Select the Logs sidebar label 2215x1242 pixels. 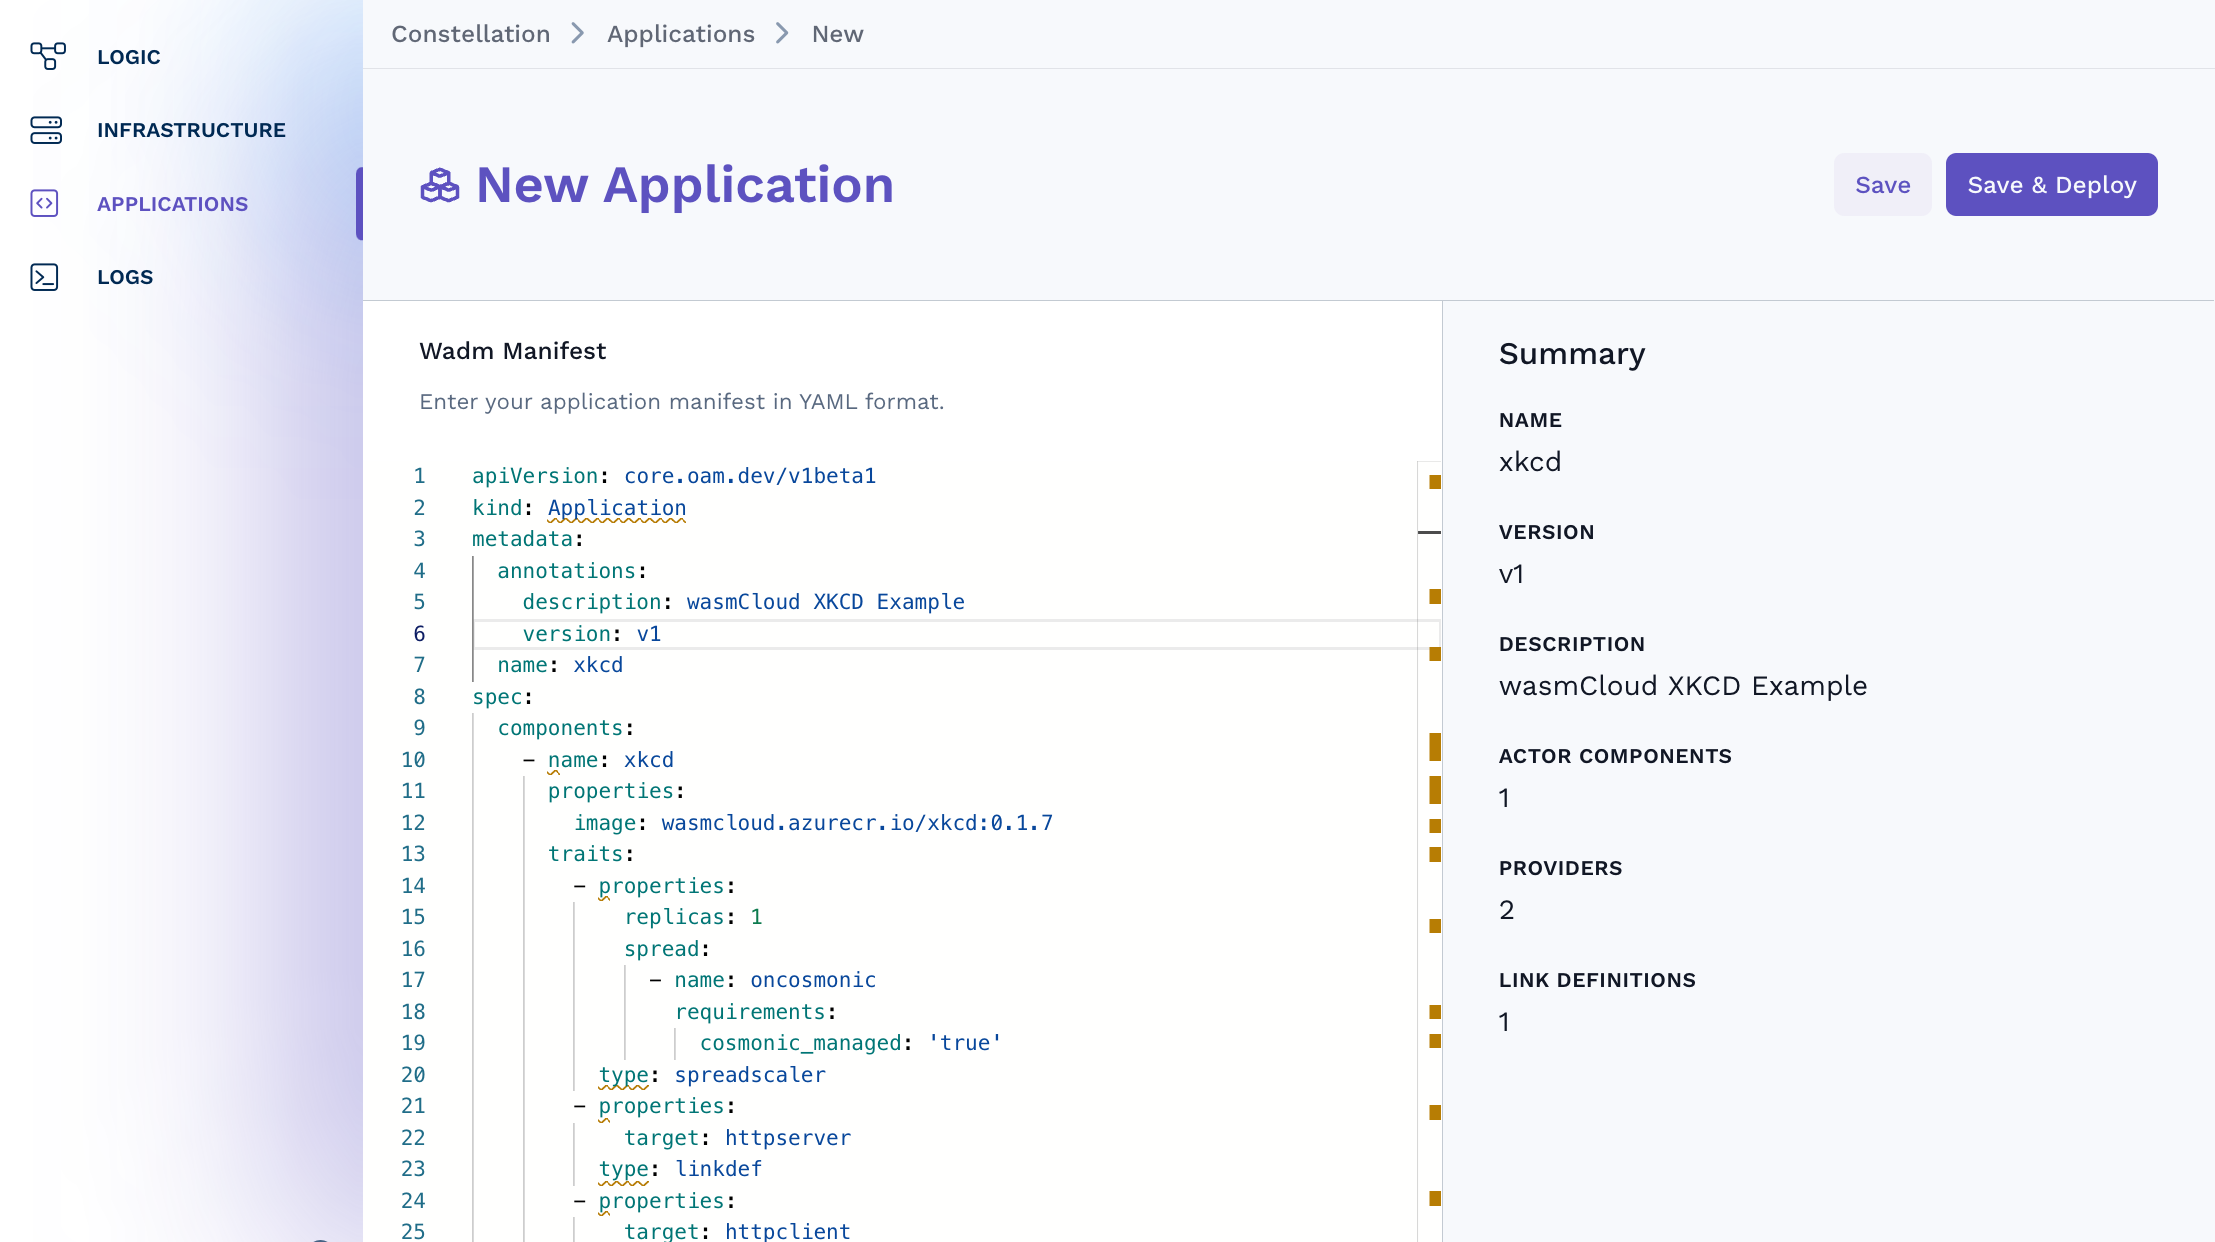[x=125, y=277]
